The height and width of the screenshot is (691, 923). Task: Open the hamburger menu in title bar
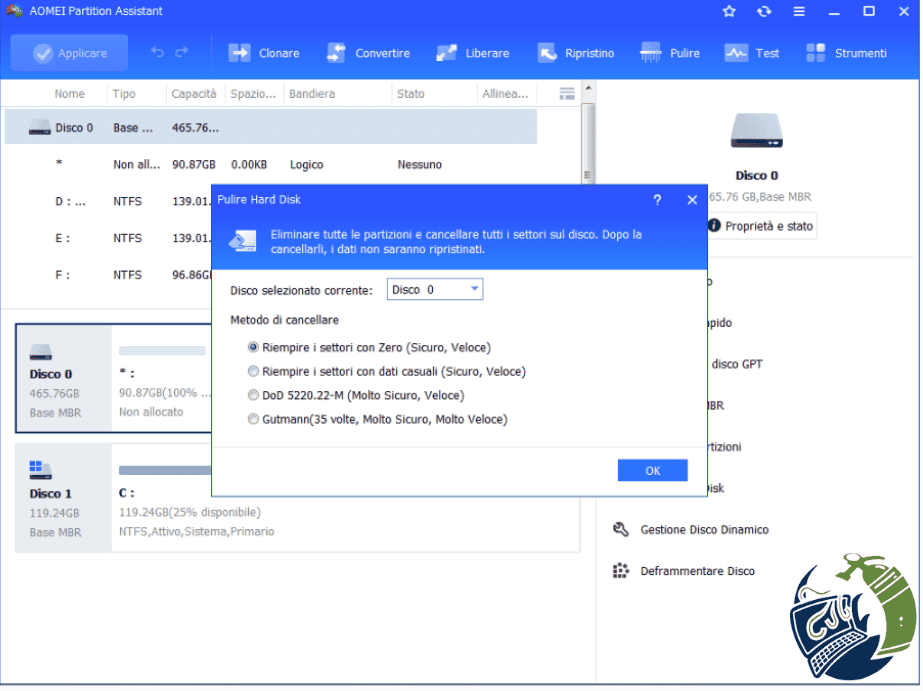pos(799,11)
